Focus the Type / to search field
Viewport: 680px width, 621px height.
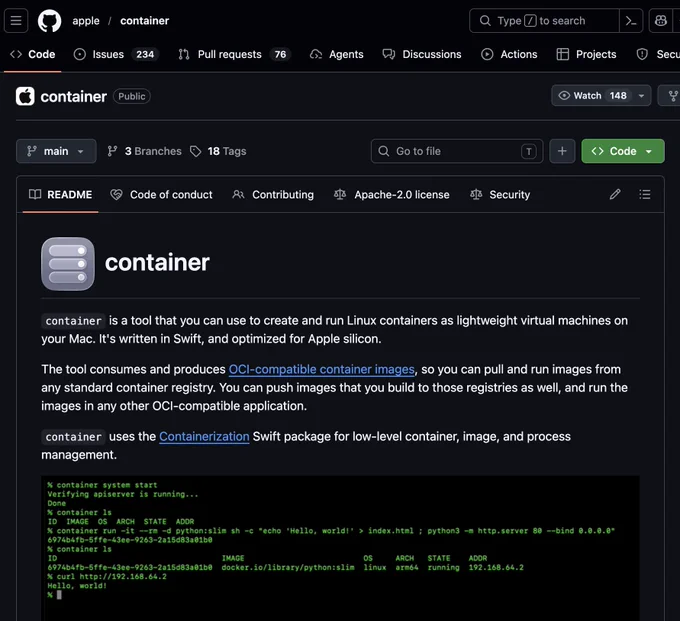544,20
